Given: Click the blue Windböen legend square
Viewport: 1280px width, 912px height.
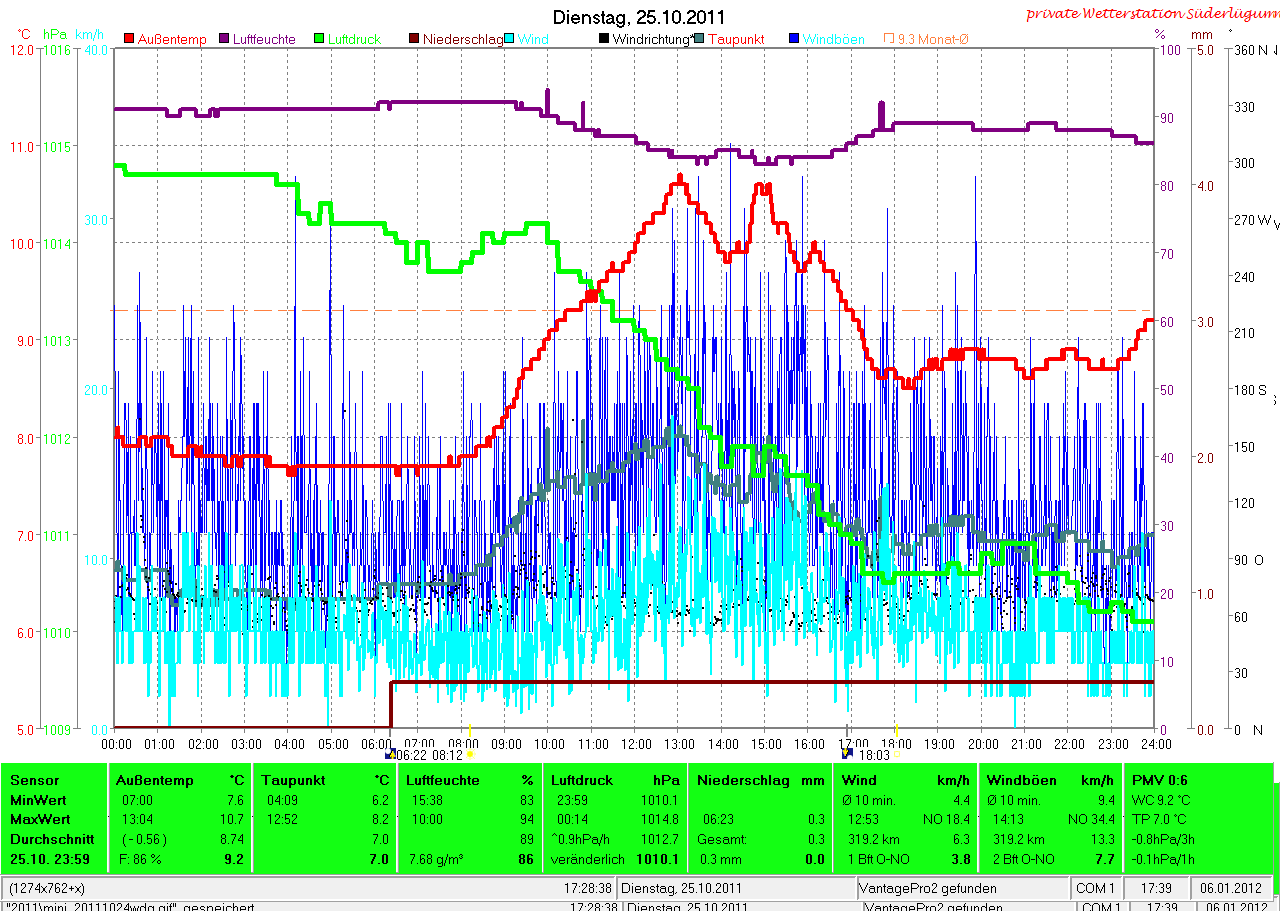Looking at the screenshot, I should tap(794, 39).
